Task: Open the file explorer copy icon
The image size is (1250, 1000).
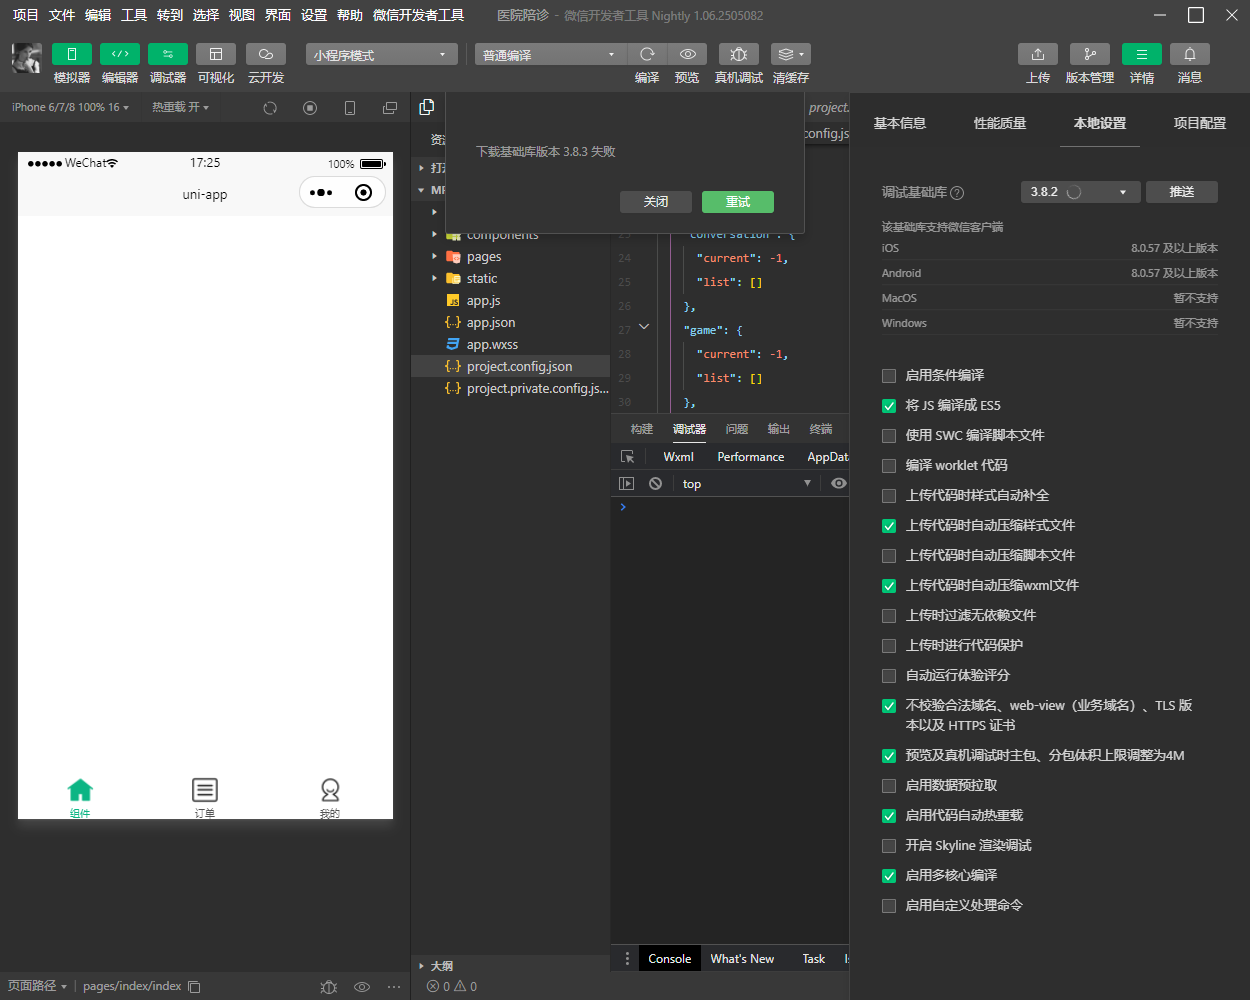Action: (427, 107)
